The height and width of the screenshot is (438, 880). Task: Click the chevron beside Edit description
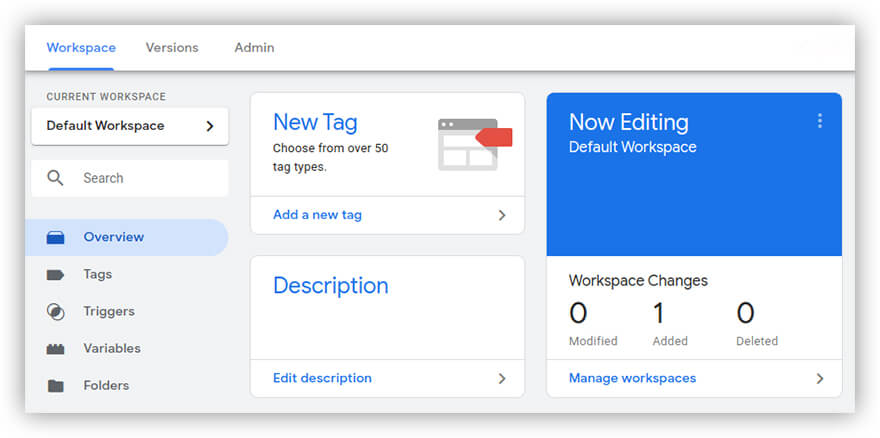tap(502, 379)
